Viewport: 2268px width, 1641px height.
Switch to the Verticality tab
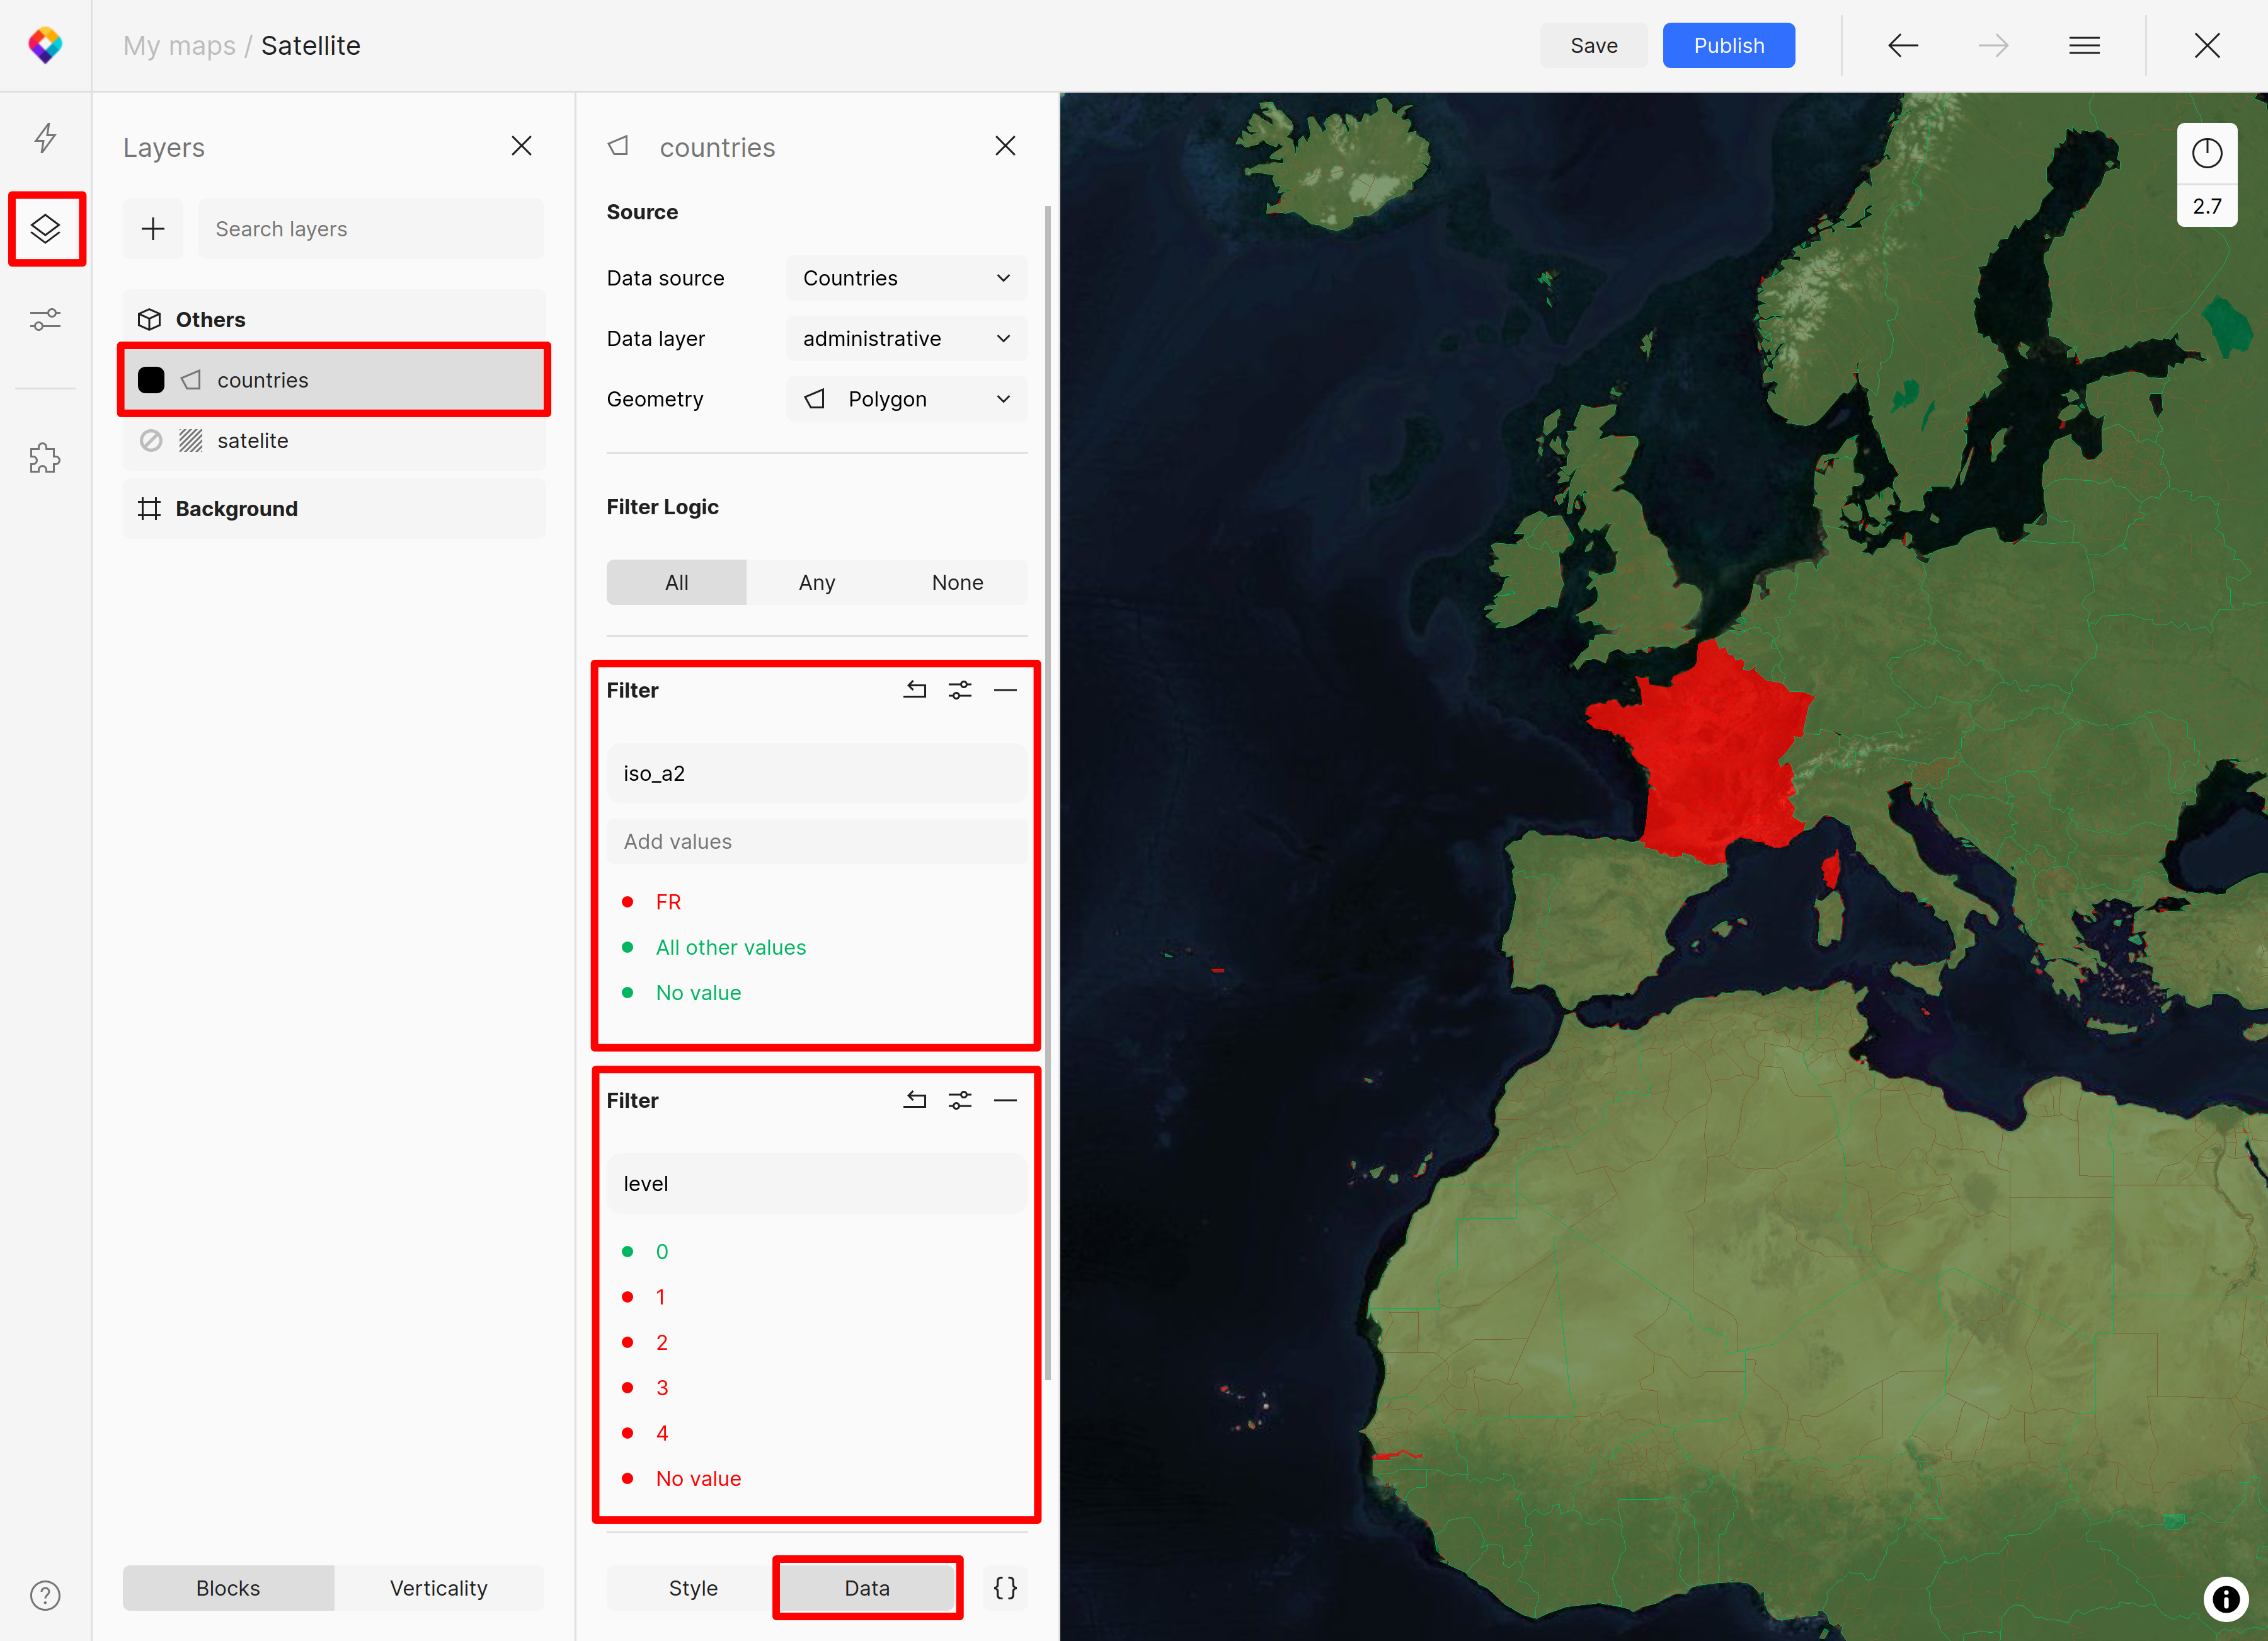tap(438, 1588)
